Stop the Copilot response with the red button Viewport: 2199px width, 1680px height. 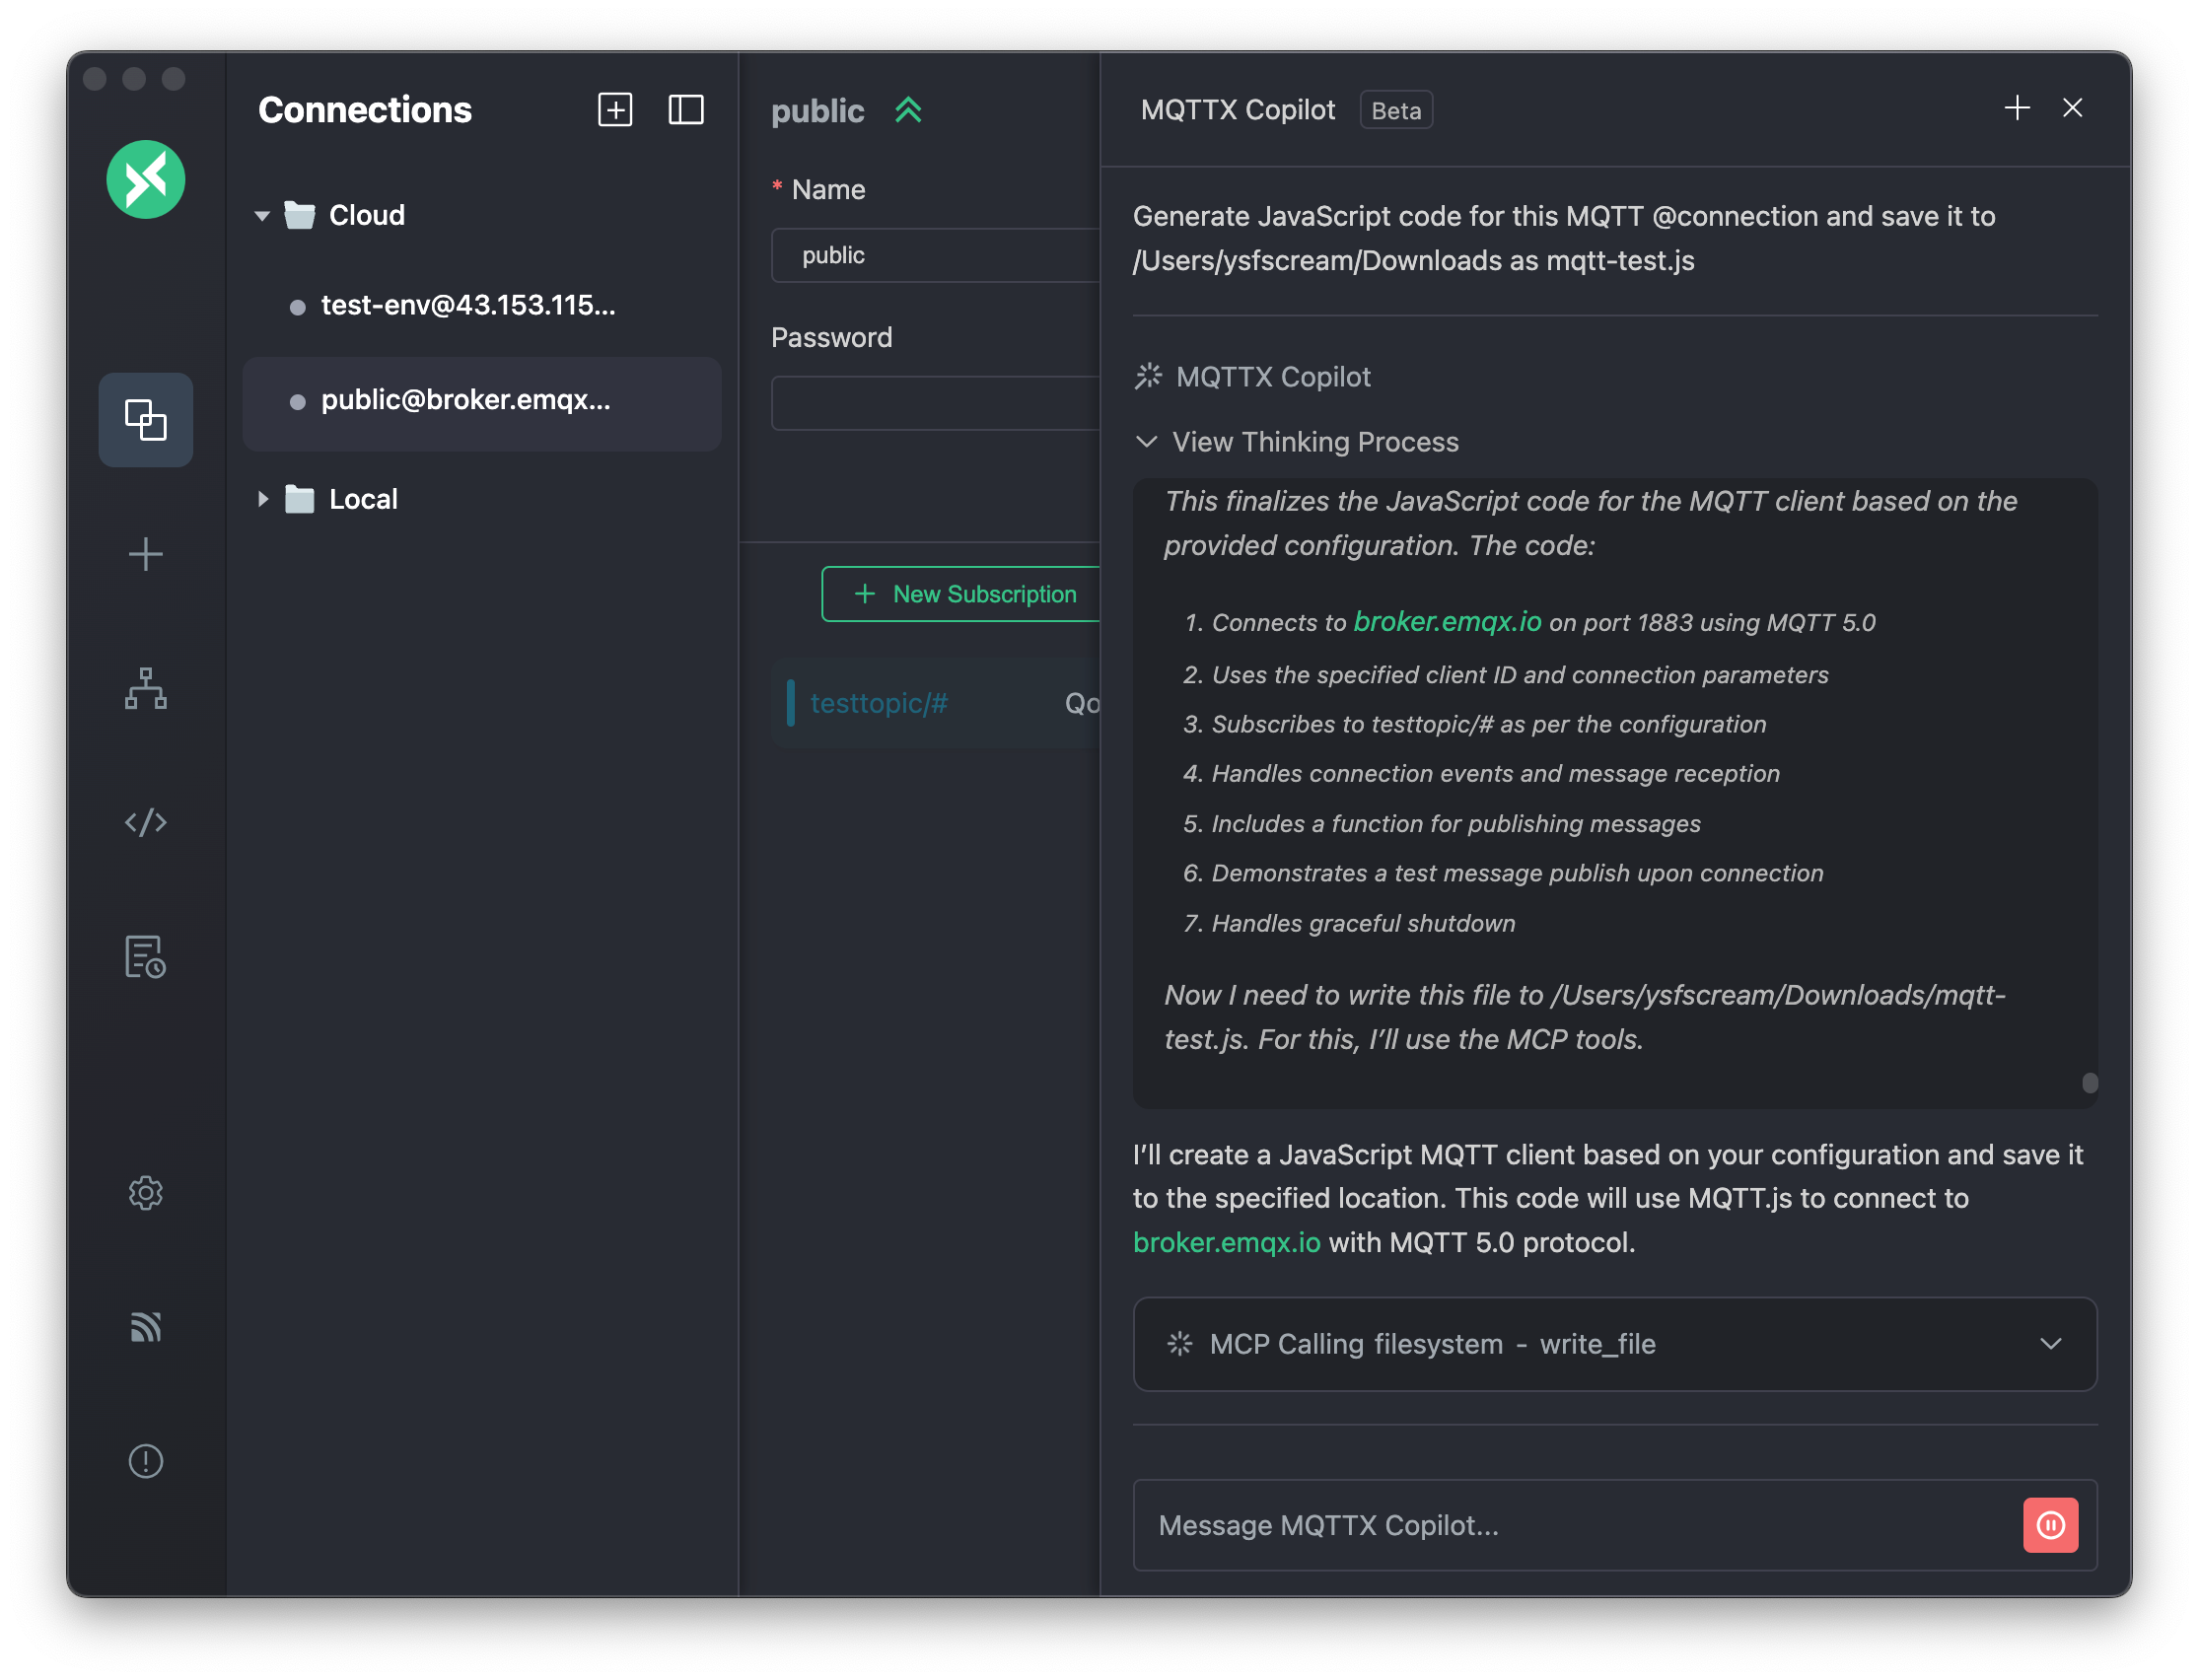point(2050,1524)
